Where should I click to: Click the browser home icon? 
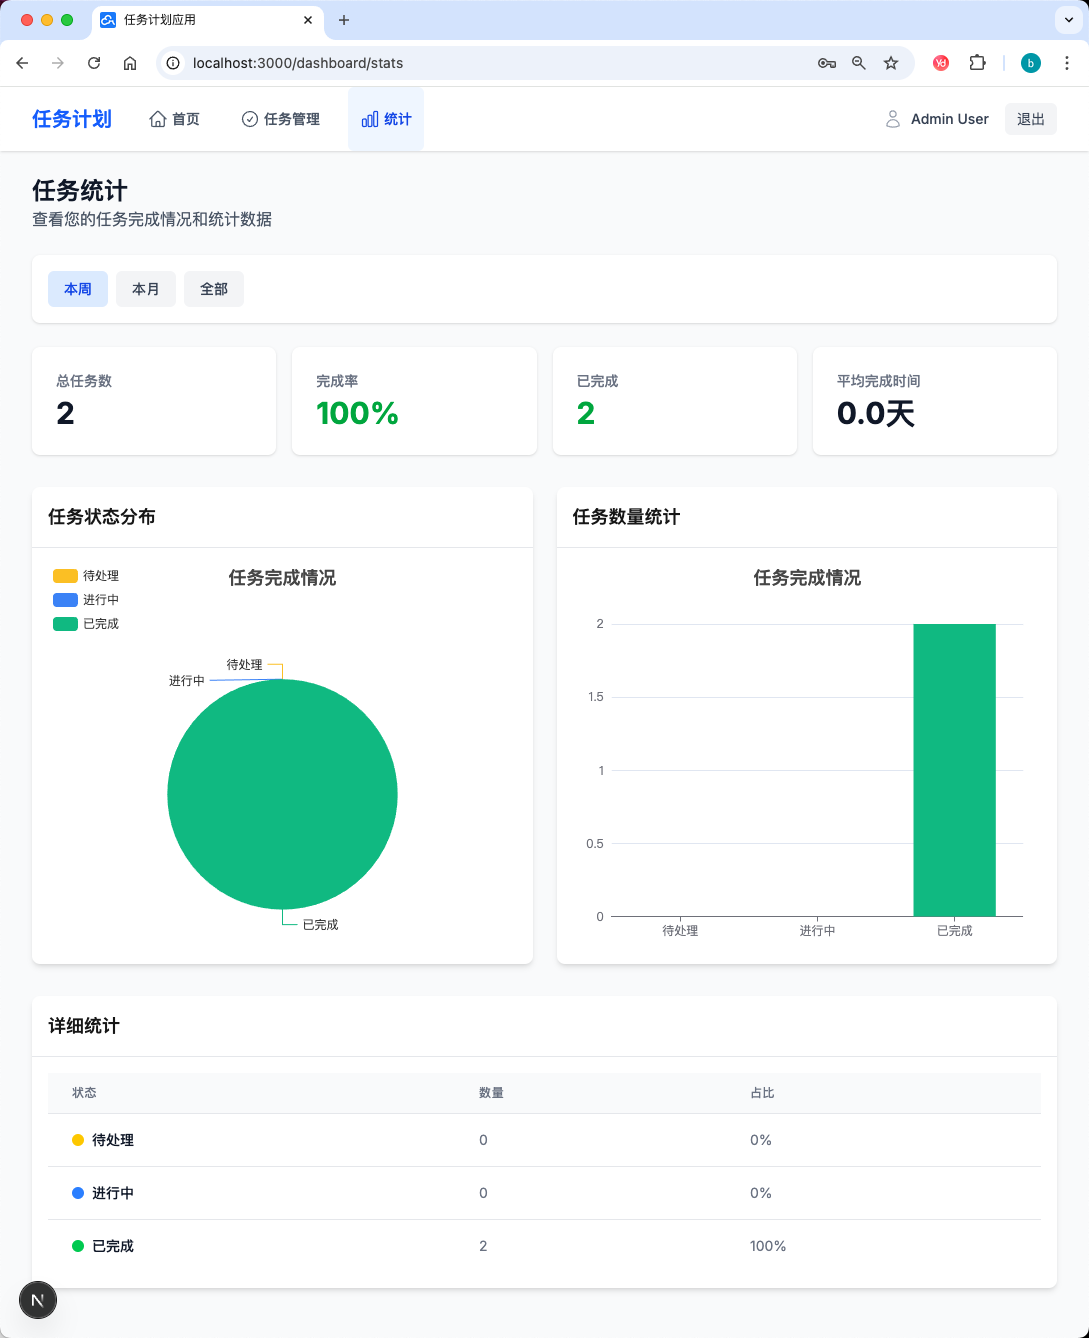click(x=130, y=63)
